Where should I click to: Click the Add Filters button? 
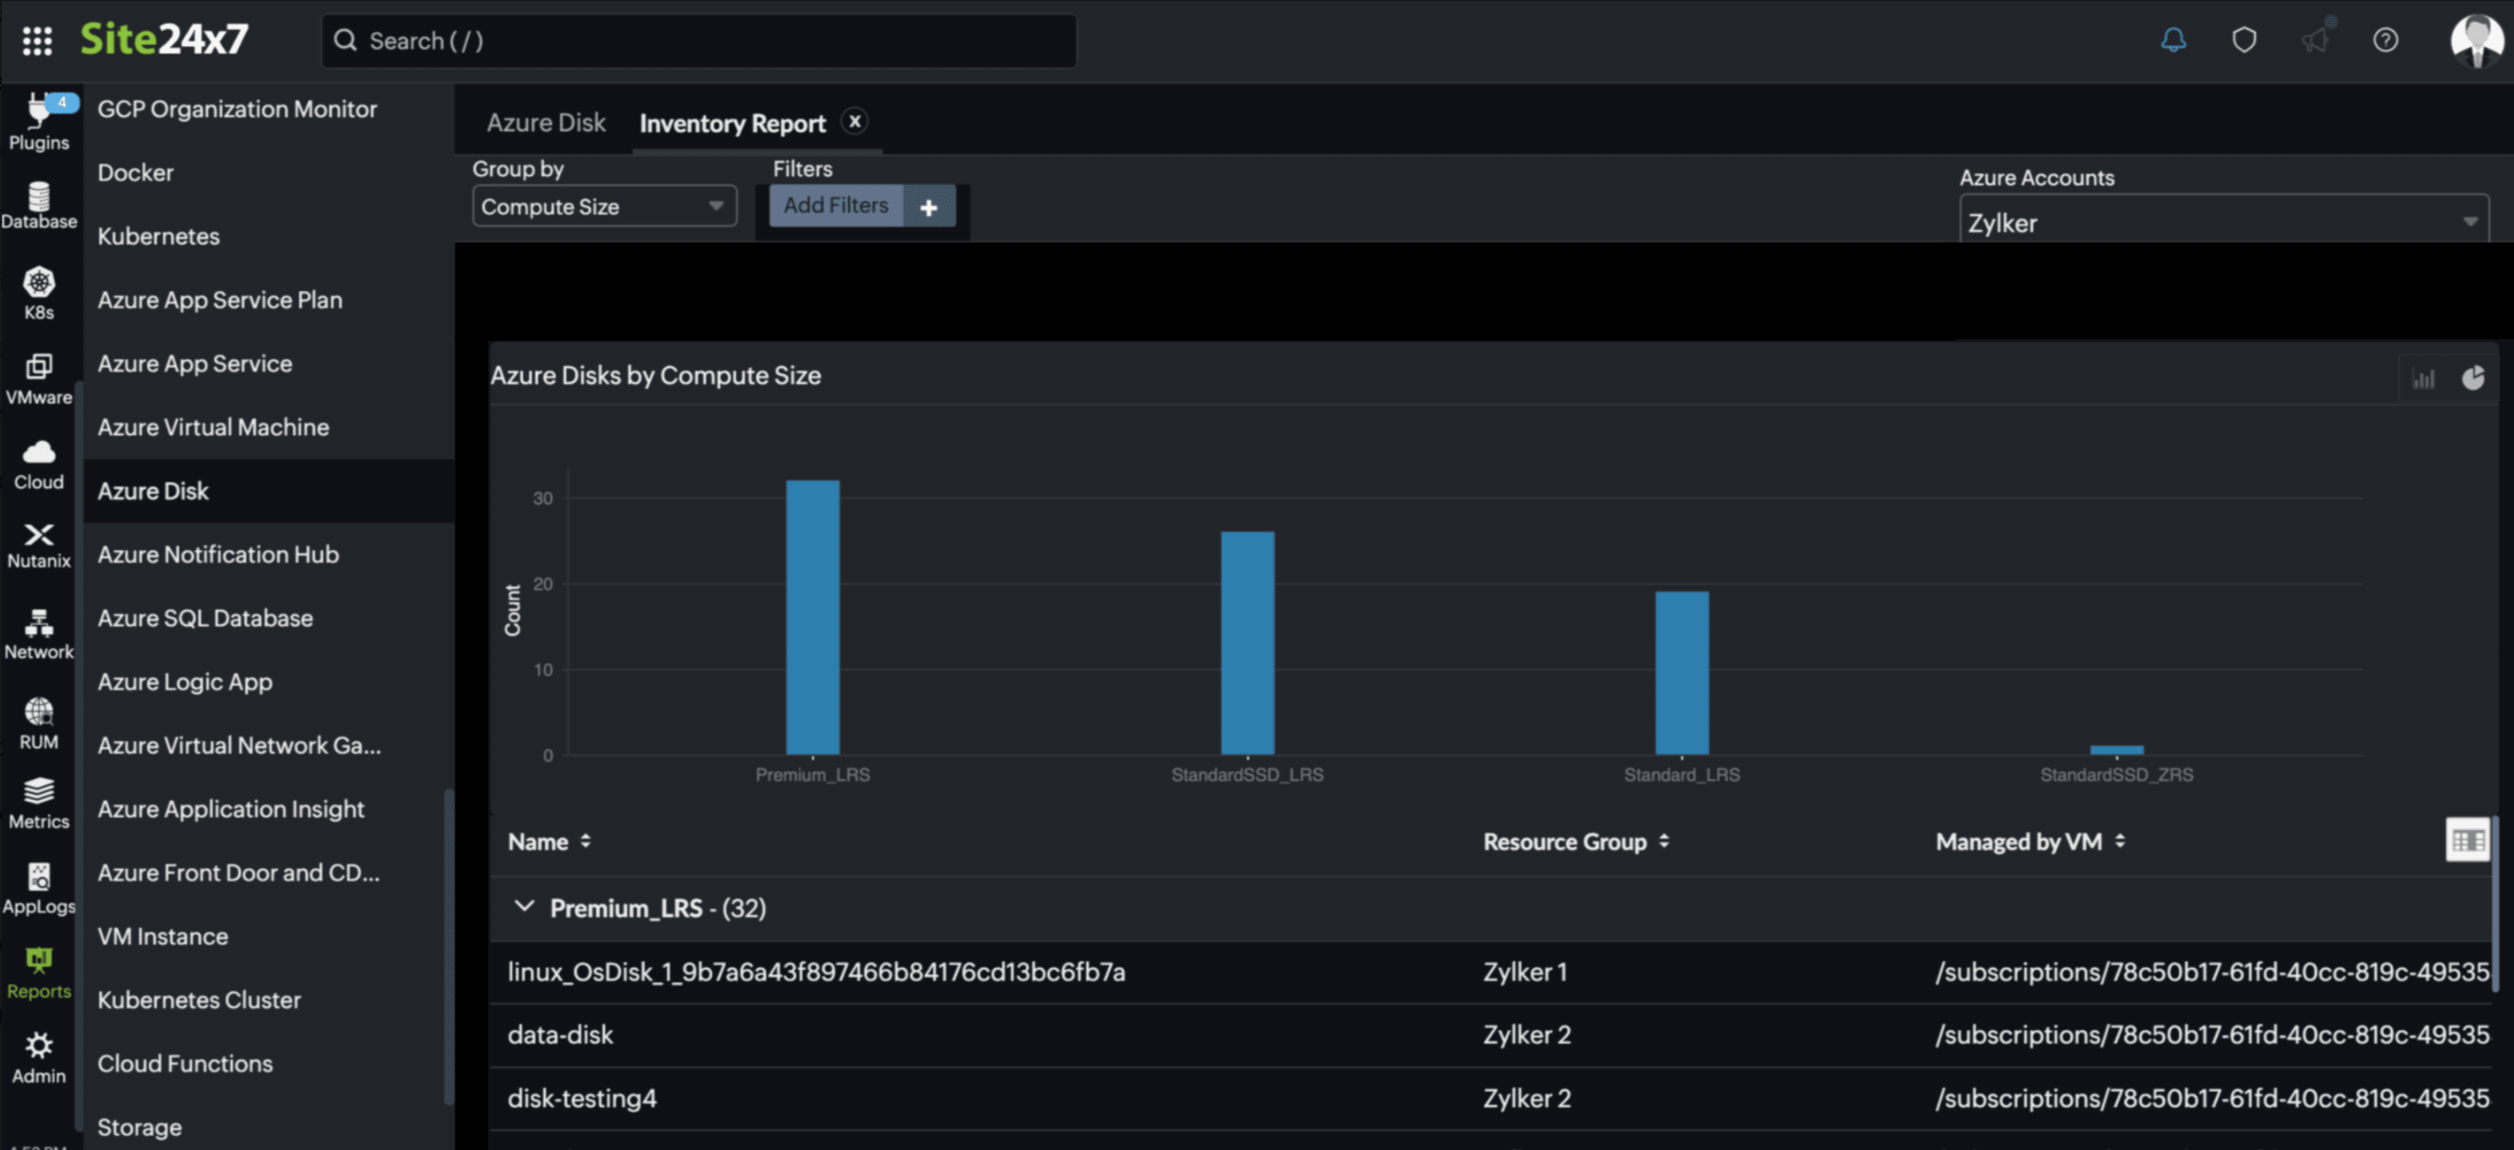(836, 205)
